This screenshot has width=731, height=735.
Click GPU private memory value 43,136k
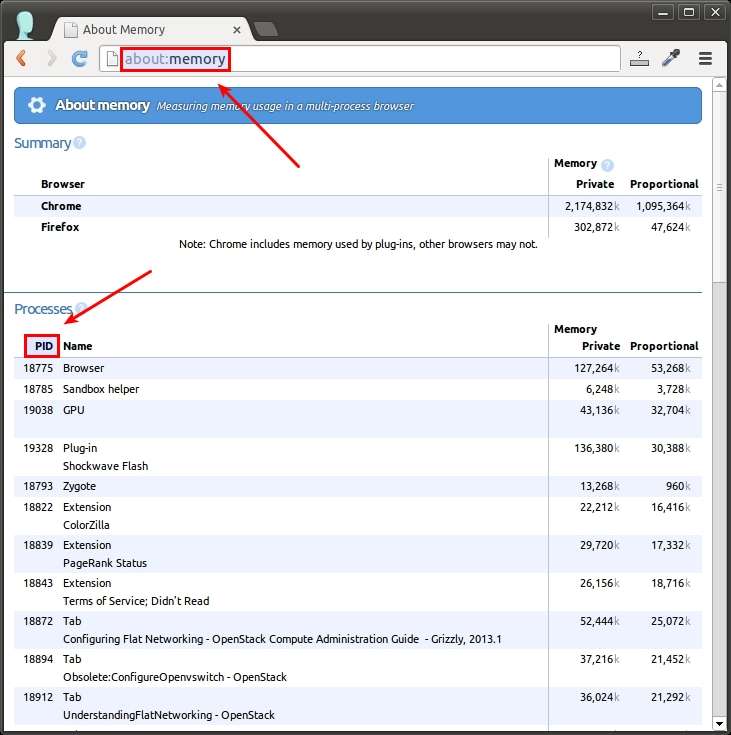pos(599,410)
